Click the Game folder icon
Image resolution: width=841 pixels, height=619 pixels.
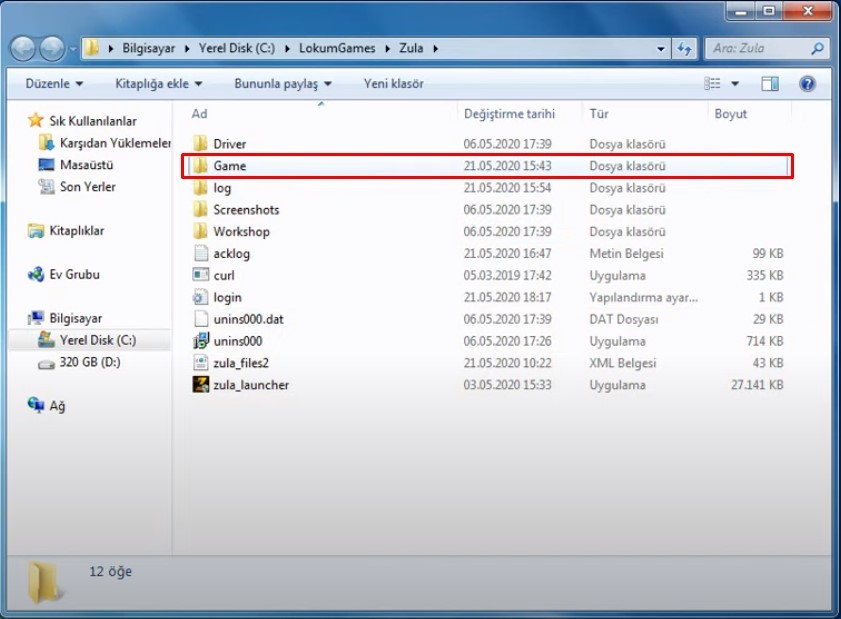pos(200,165)
